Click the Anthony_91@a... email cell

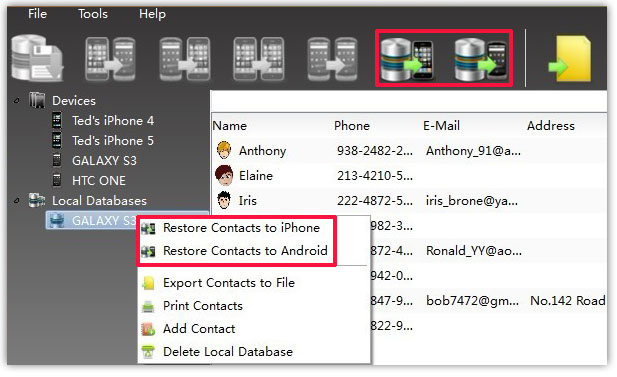coord(473,151)
